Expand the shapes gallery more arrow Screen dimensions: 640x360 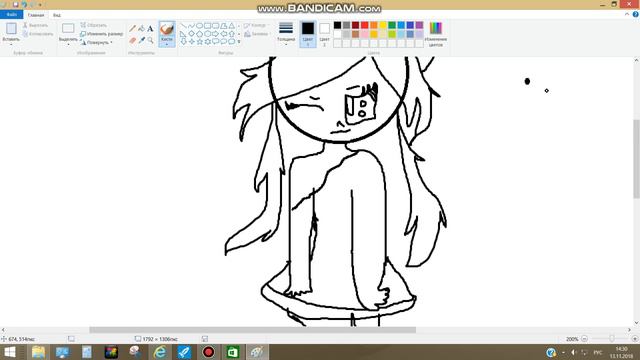pyautogui.click(x=239, y=42)
